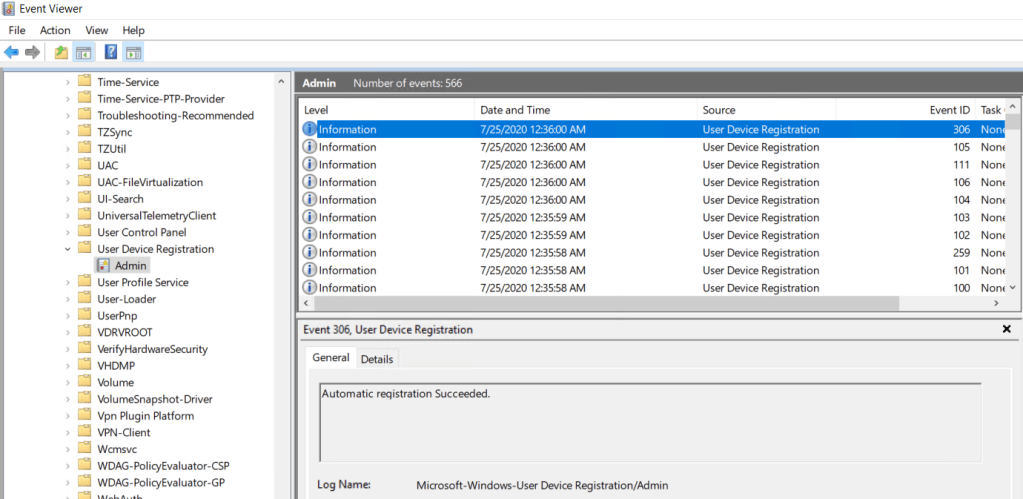Open the View menu
Image resolution: width=1023 pixels, height=499 pixels.
coord(97,30)
